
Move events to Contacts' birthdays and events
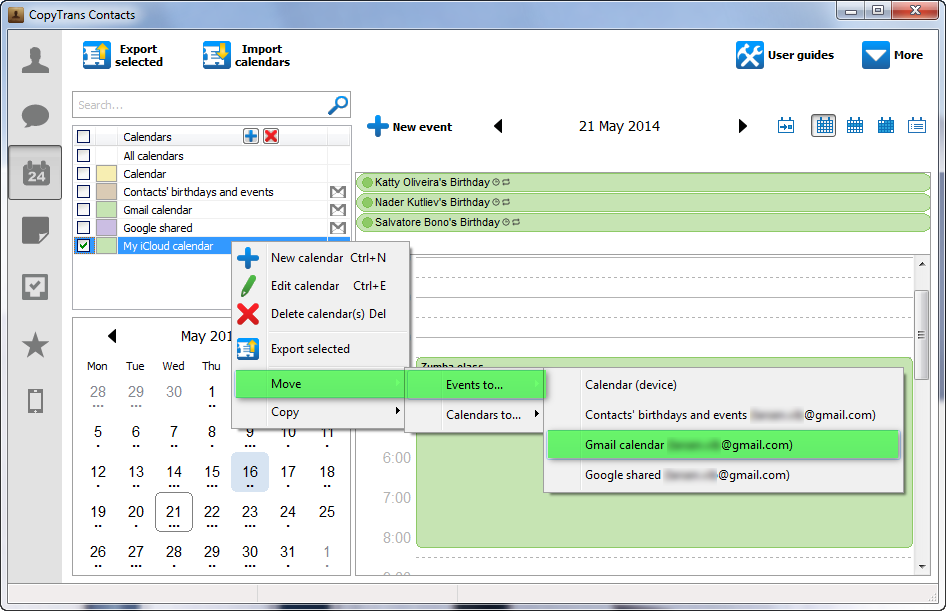point(723,415)
